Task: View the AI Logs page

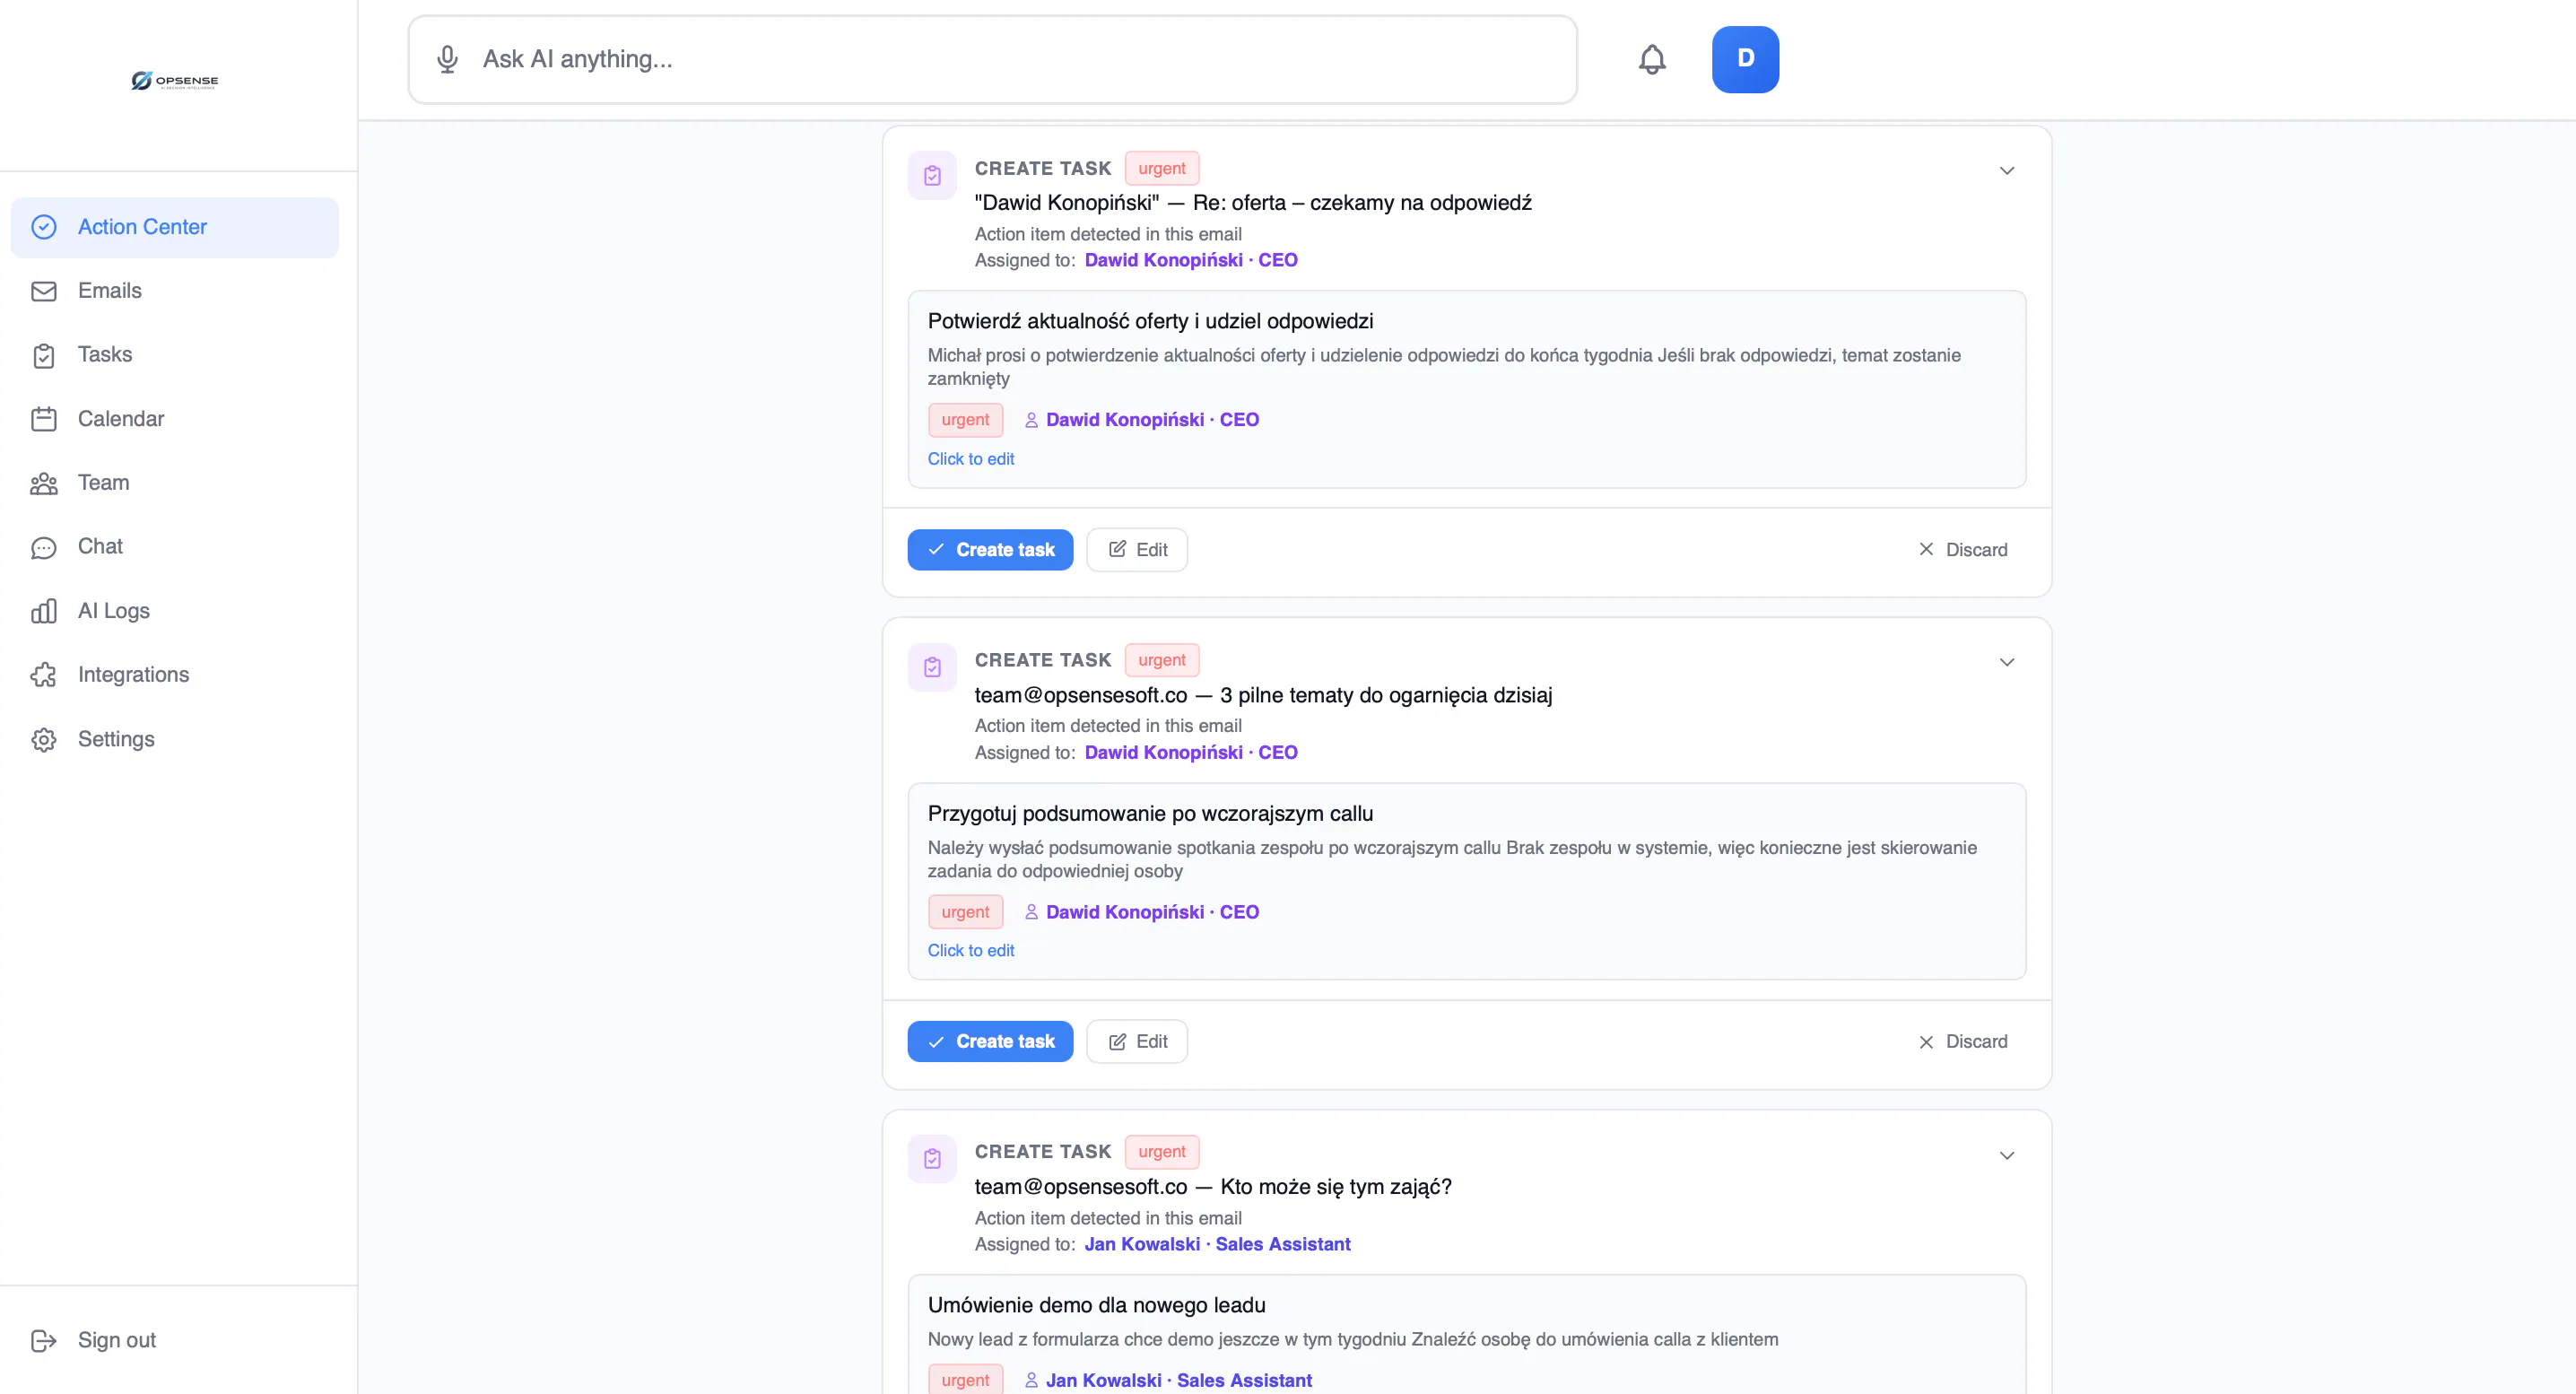Action: 175,611
